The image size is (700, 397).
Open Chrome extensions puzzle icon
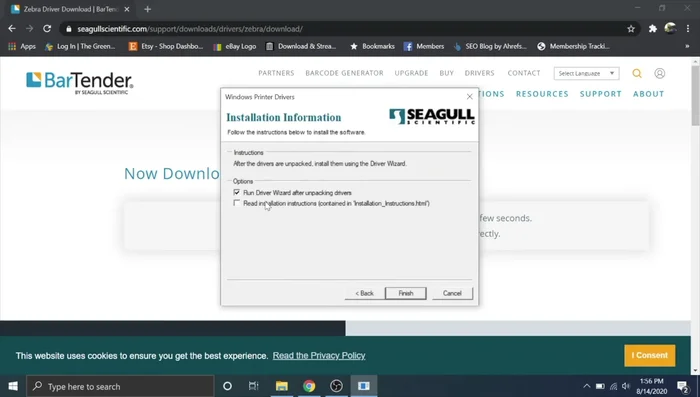coord(653,29)
